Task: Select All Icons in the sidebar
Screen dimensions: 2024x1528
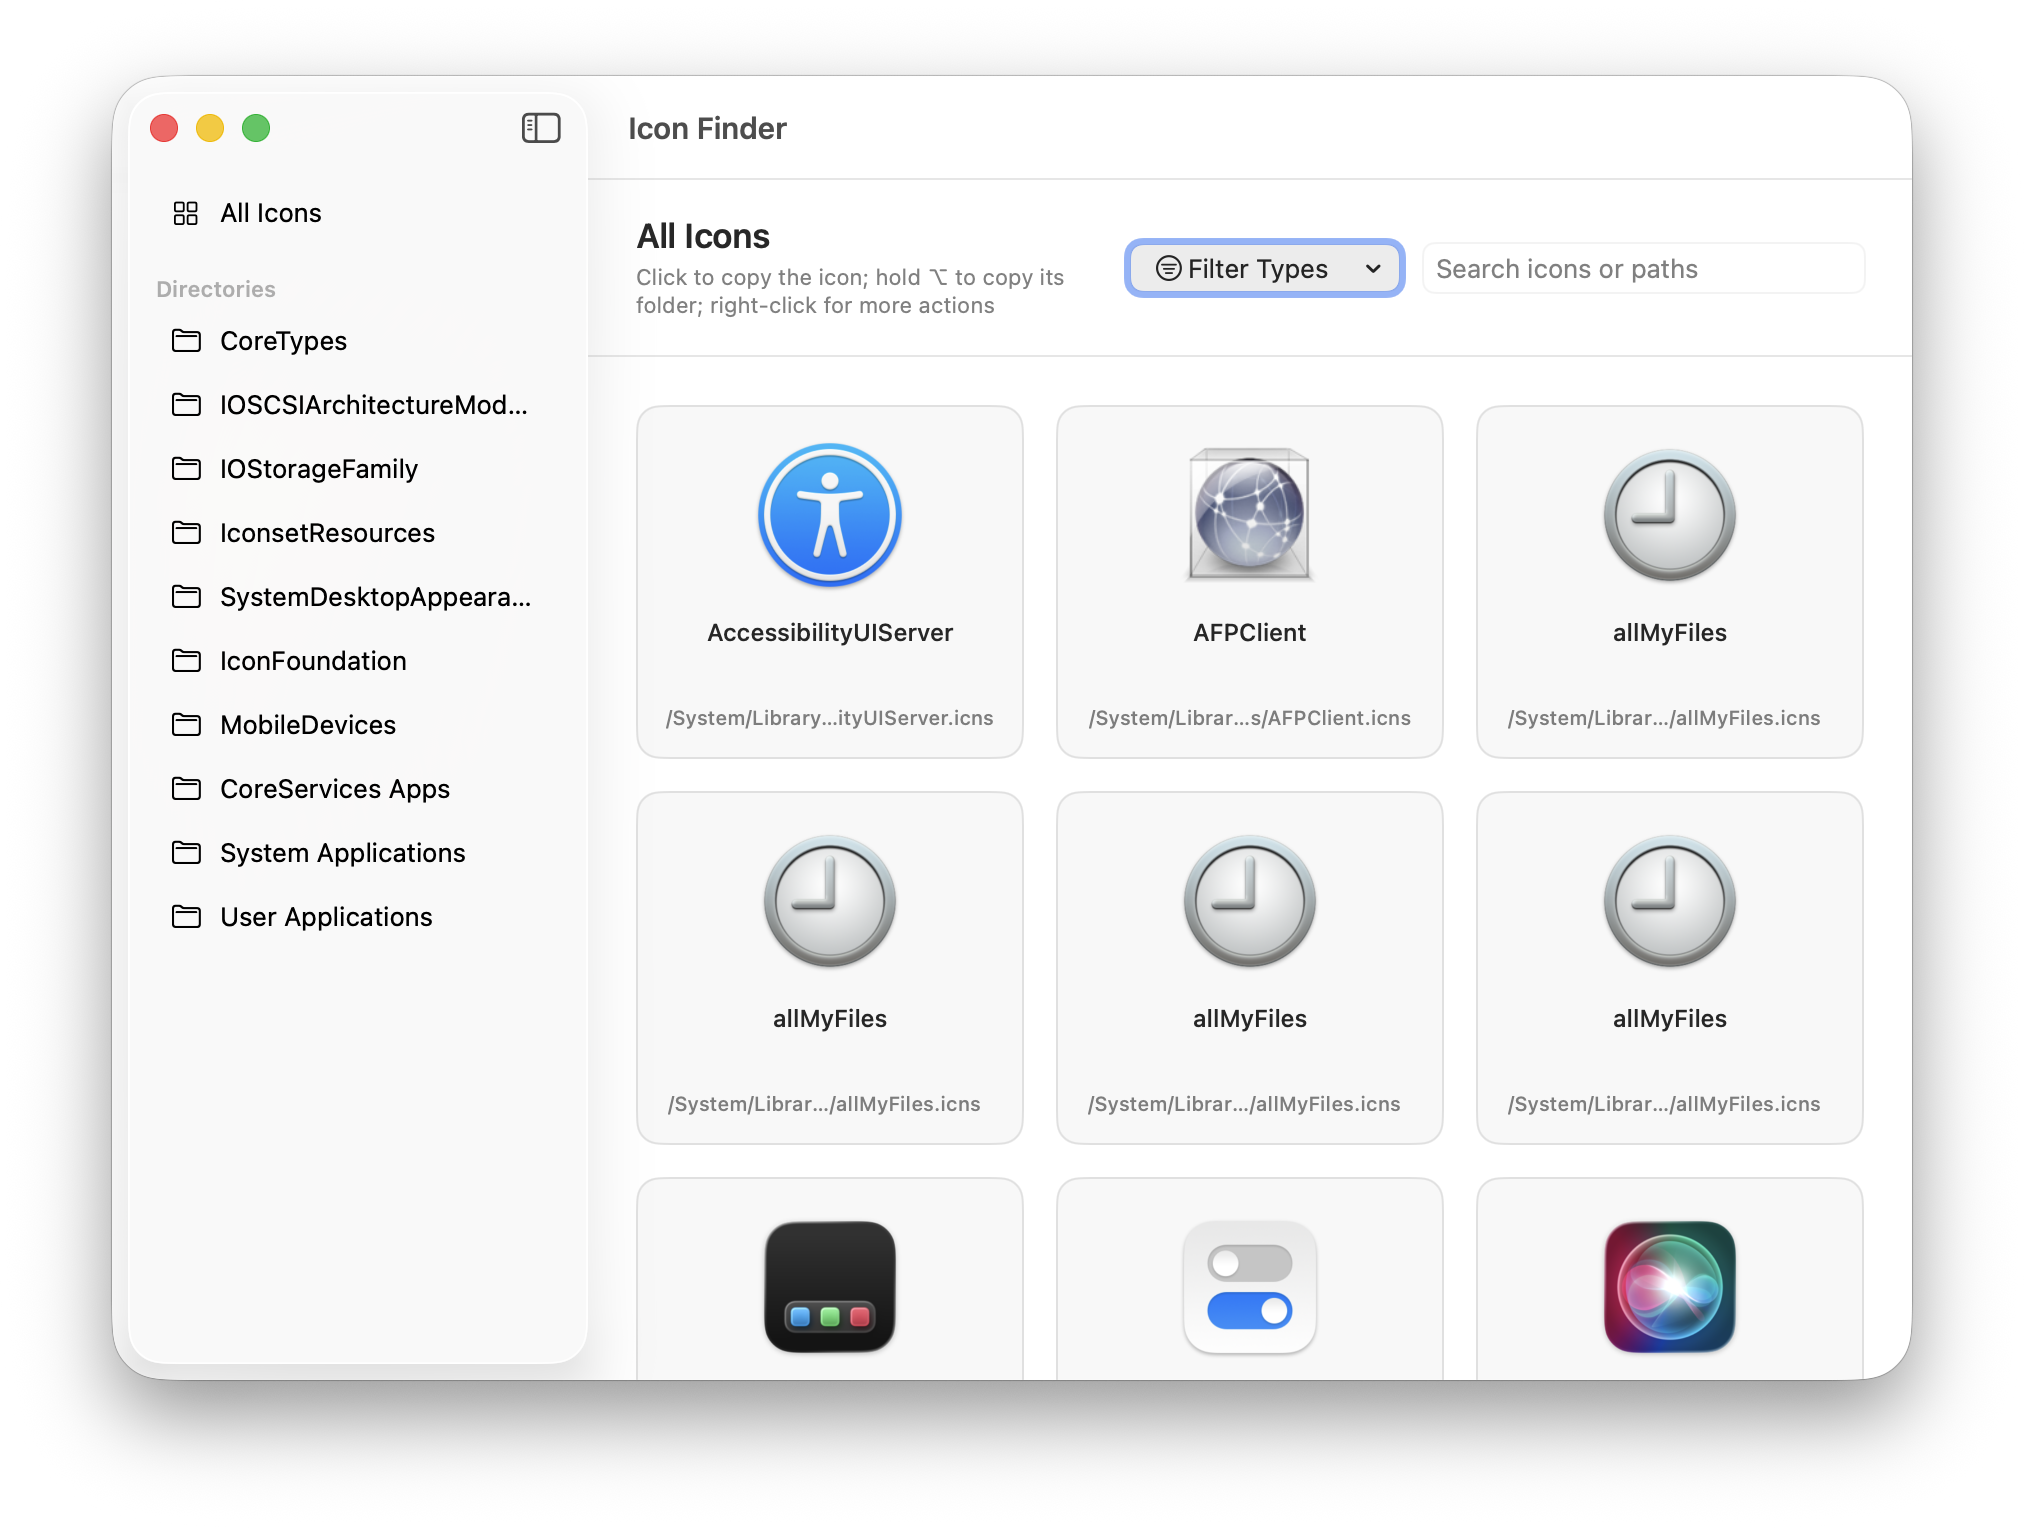Action: [358, 213]
